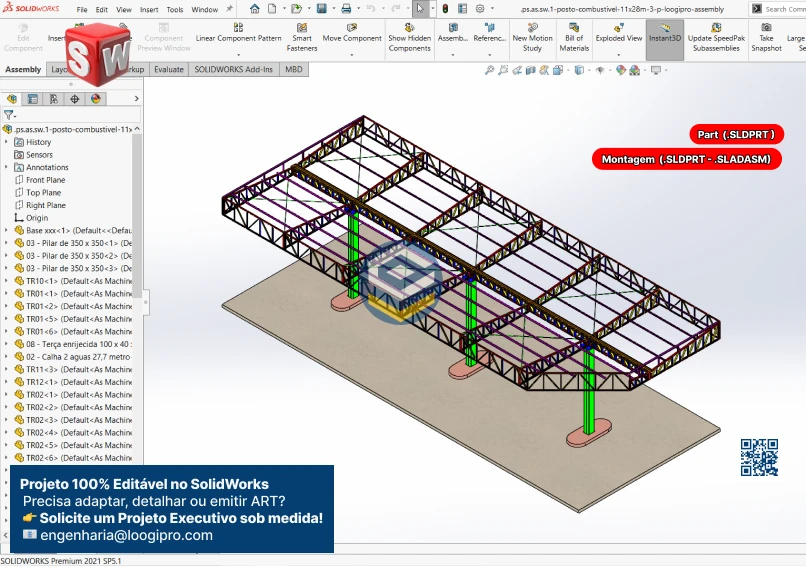Expand the Annotations folder
806x568 pixels.
point(6,168)
